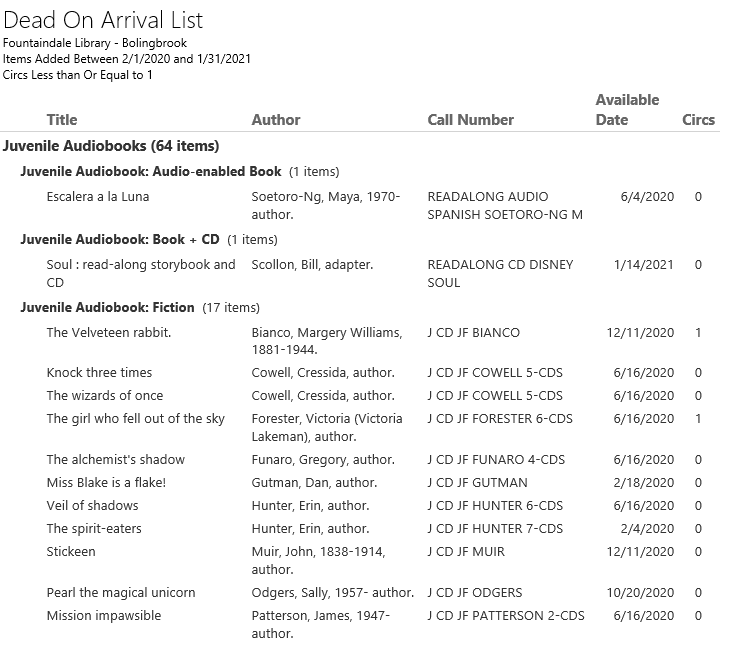Image resolution: width=741 pixels, height=649 pixels.
Task: Select The girl who fell out of the sky
Action: pyautogui.click(x=135, y=419)
